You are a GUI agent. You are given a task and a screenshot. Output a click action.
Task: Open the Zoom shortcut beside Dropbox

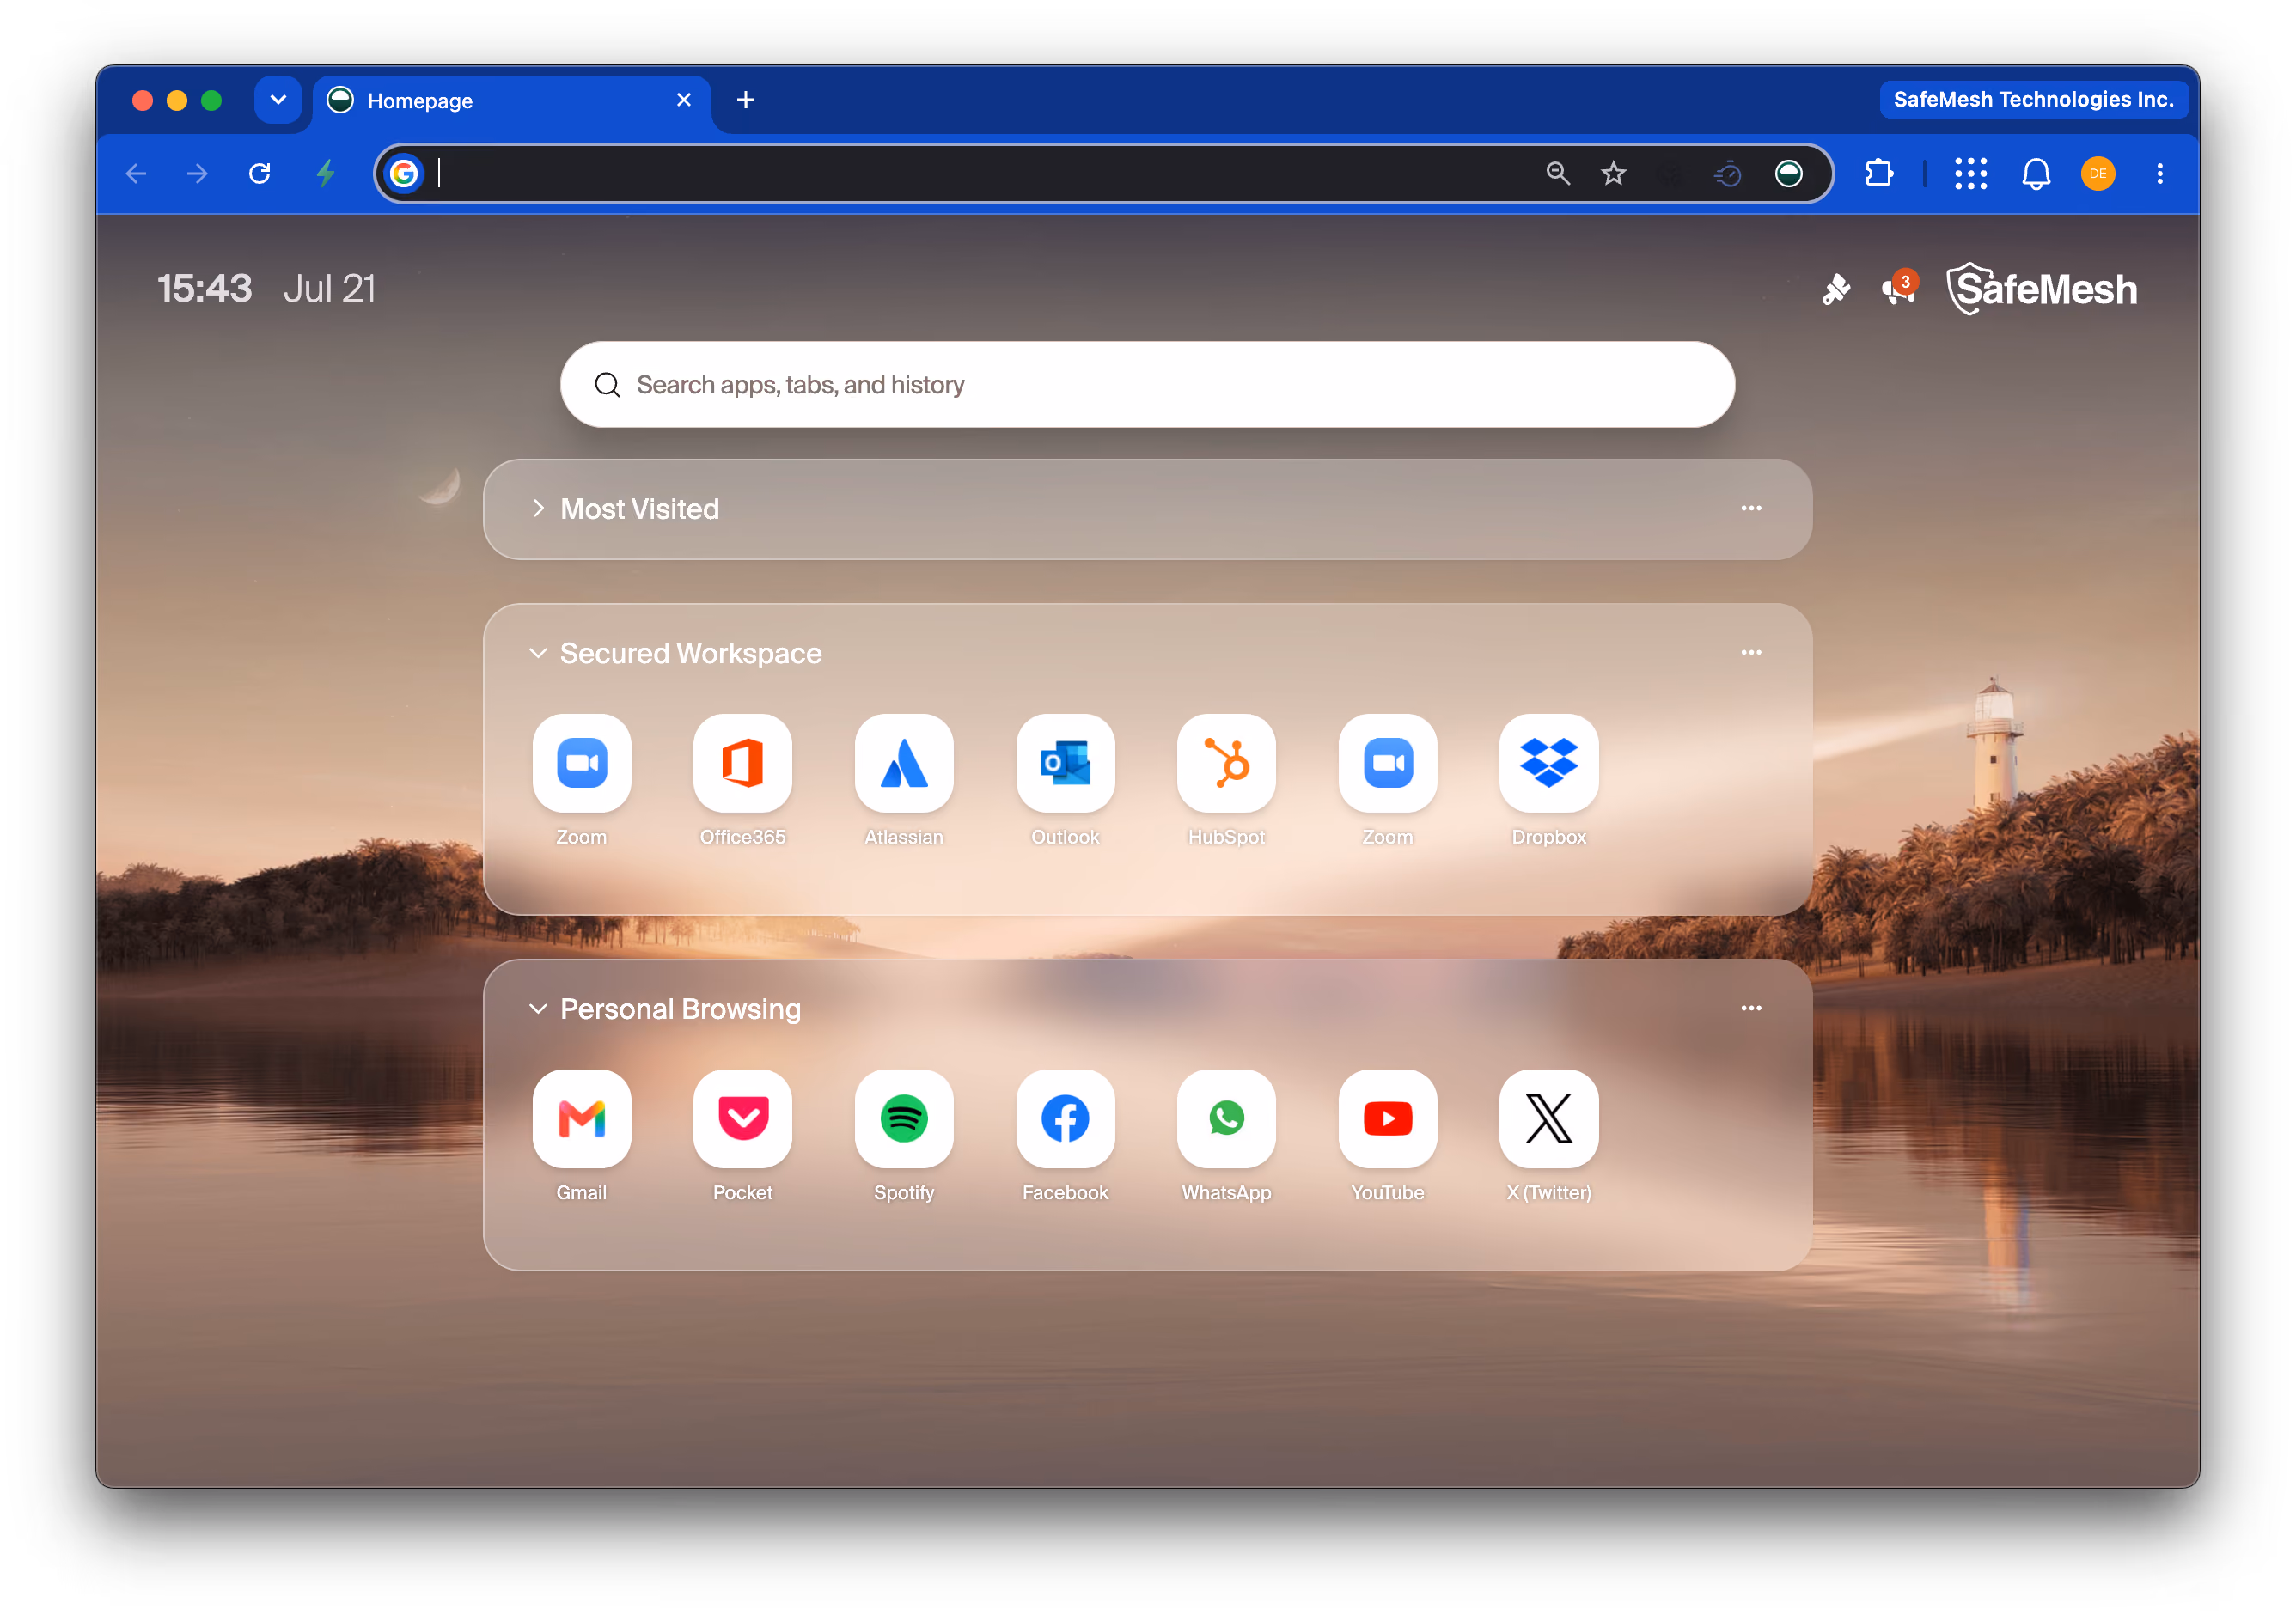coord(1387,763)
